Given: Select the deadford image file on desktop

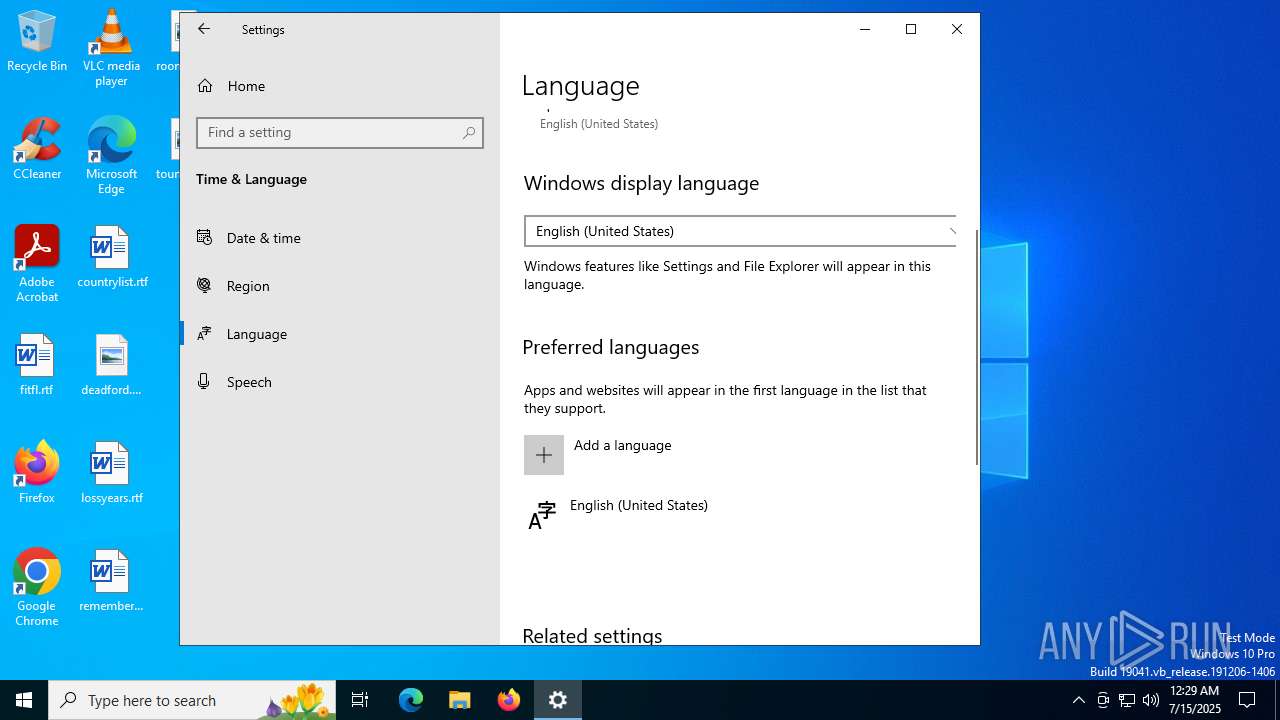Looking at the screenshot, I should click(111, 365).
